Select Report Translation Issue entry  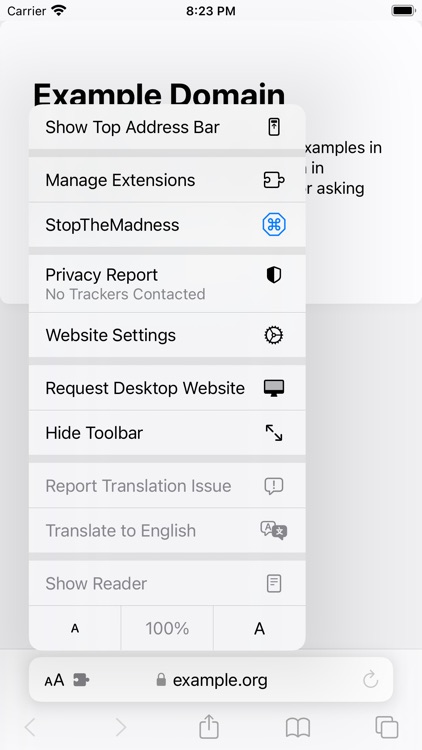coord(167,486)
